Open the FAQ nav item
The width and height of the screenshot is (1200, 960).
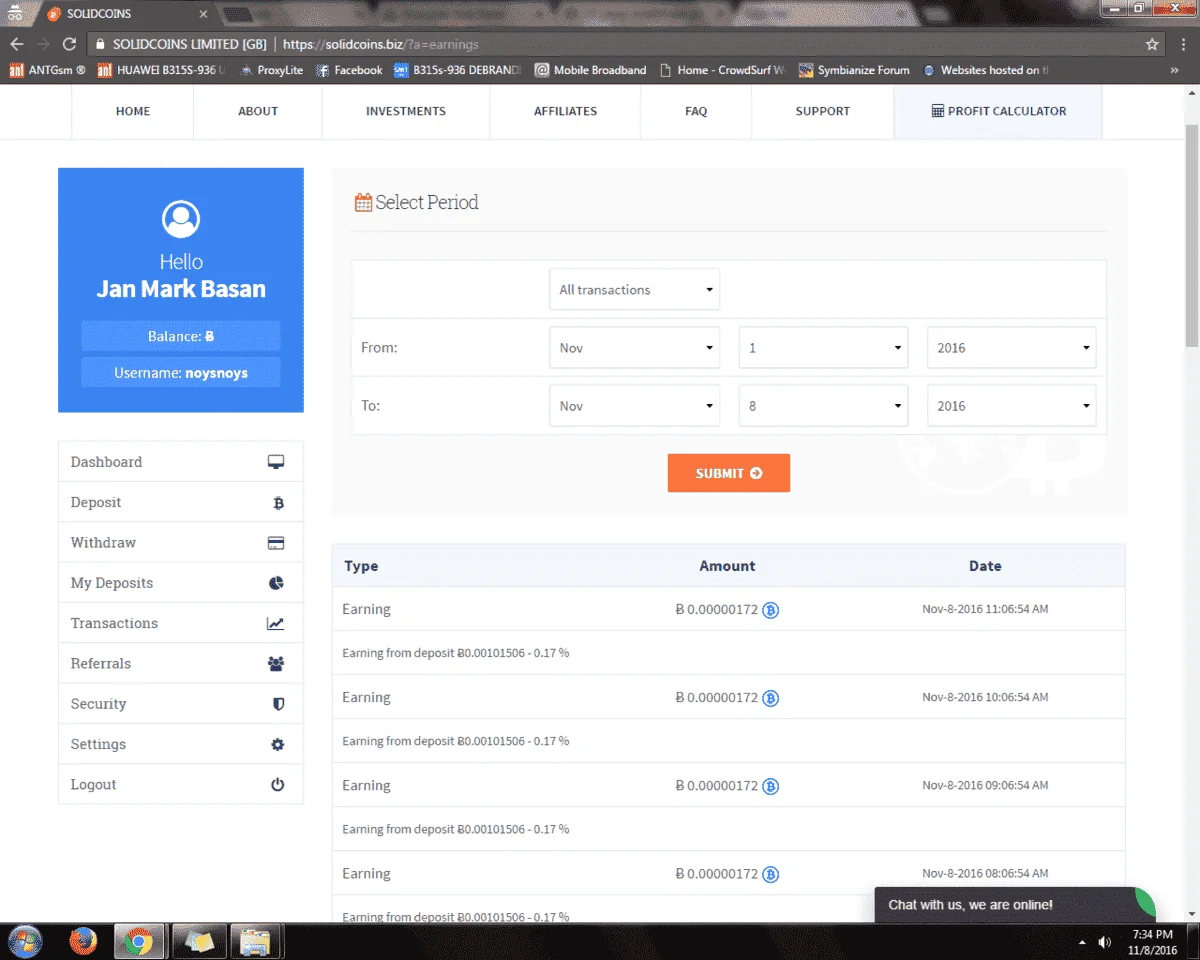pyautogui.click(x=696, y=111)
